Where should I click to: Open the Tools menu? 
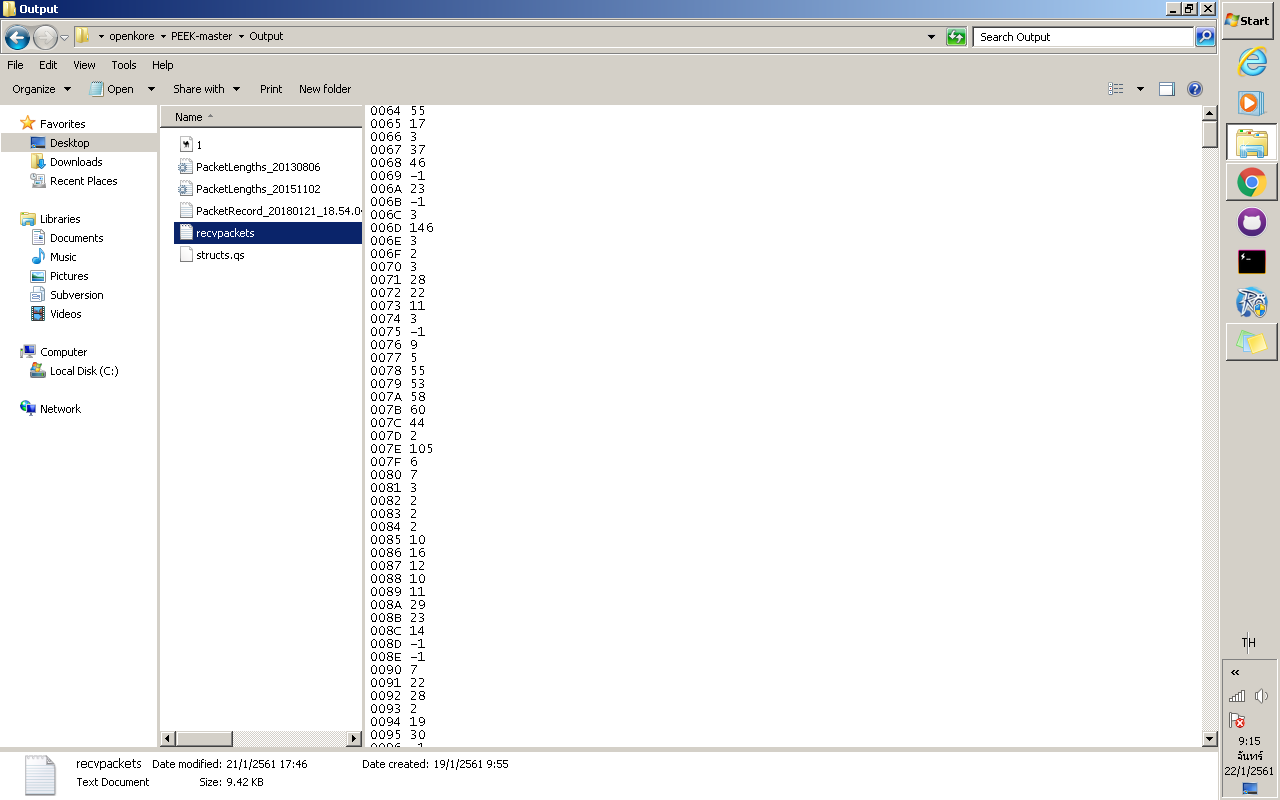click(x=123, y=65)
